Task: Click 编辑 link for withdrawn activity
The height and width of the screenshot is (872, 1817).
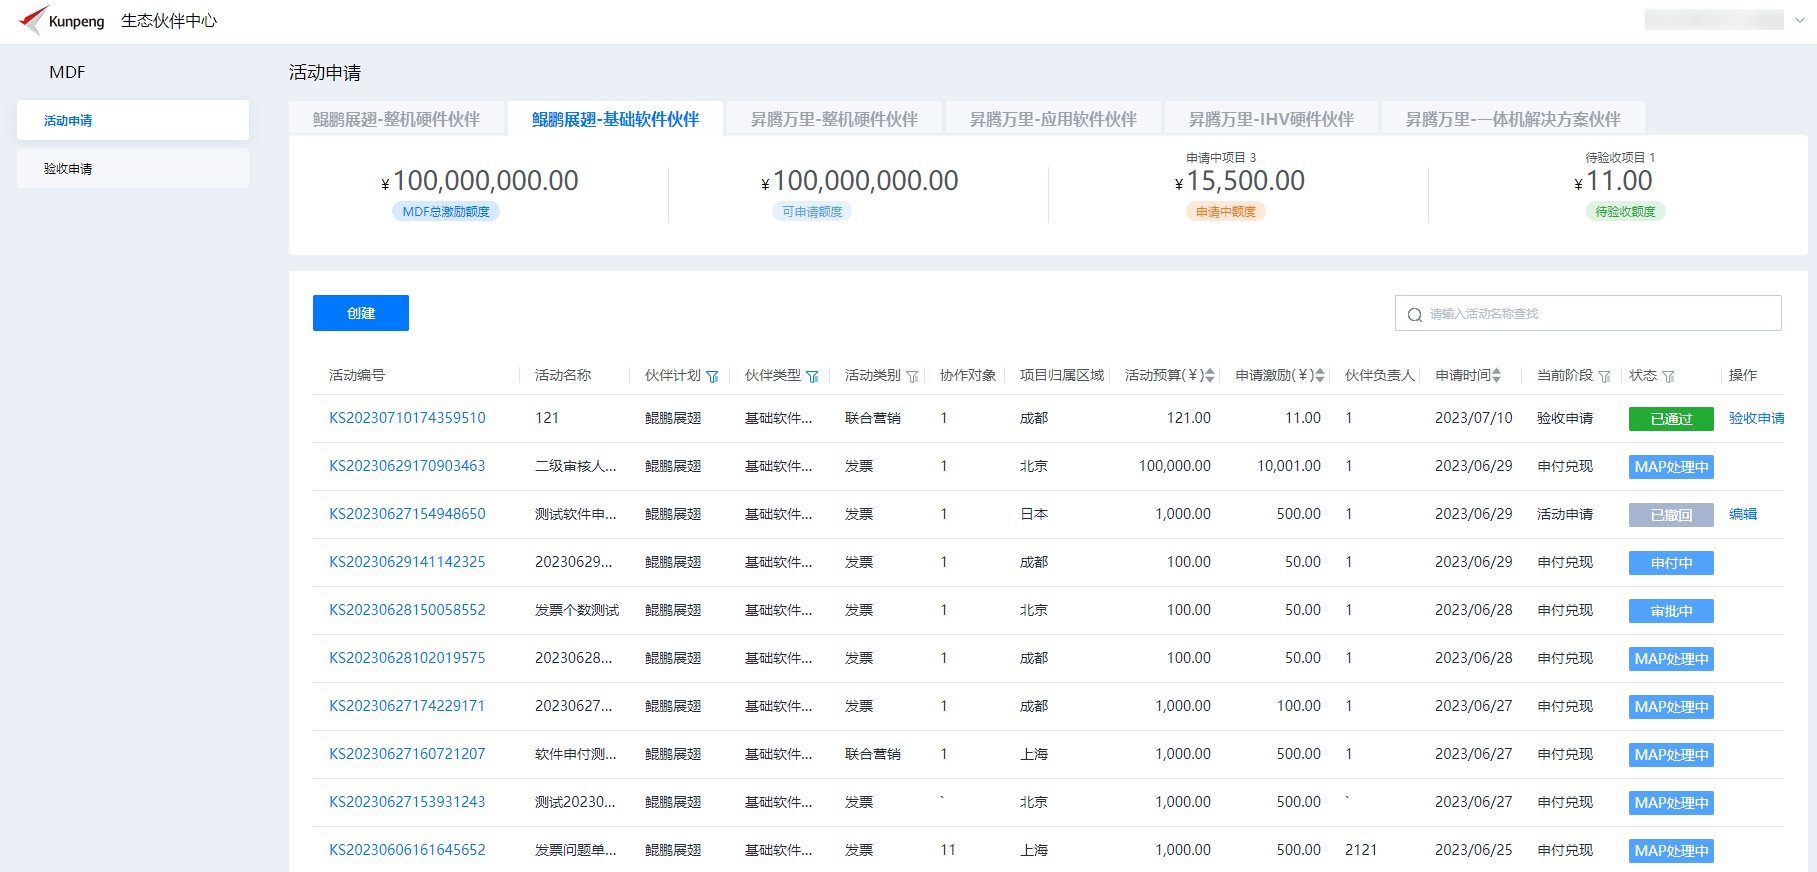Action: point(1743,514)
